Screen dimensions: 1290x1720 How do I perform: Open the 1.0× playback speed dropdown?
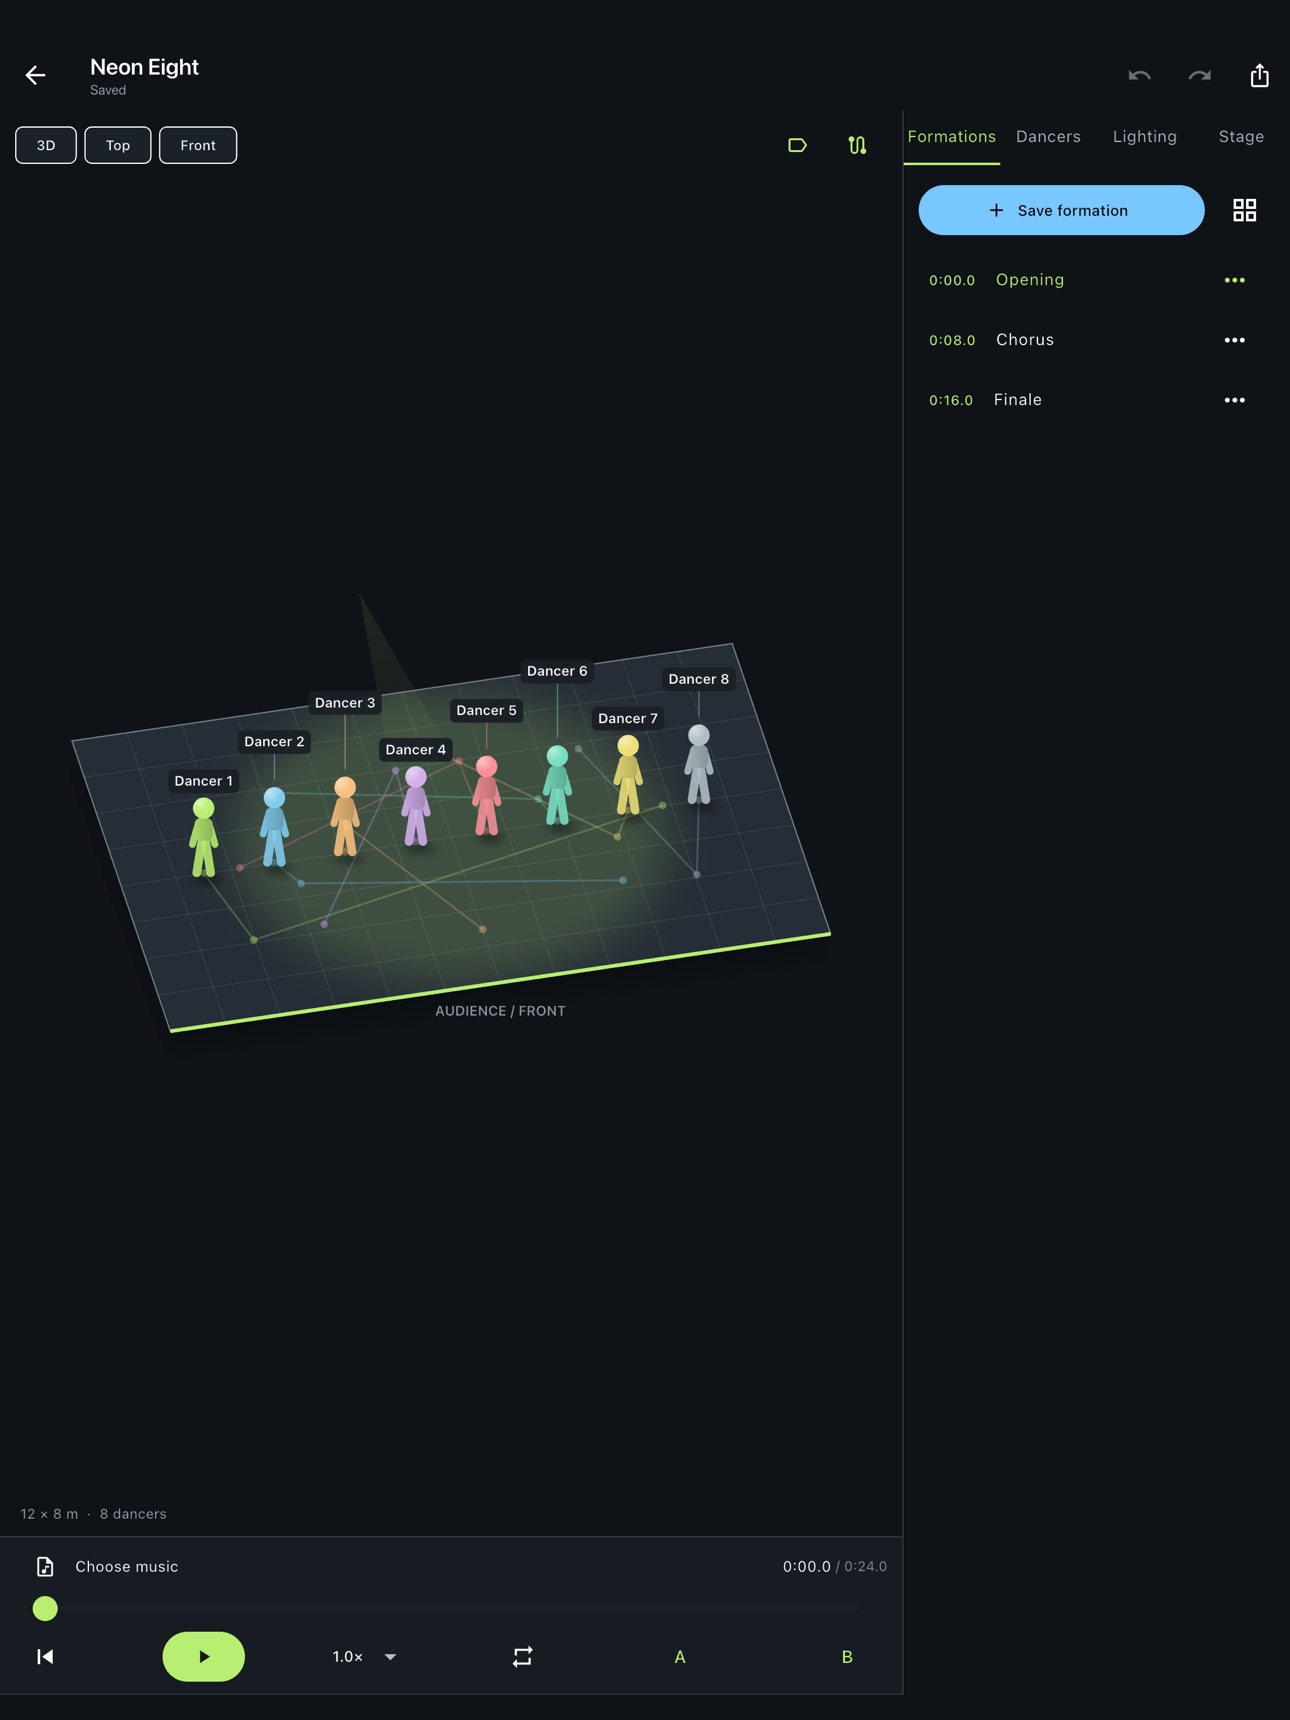pos(365,1656)
